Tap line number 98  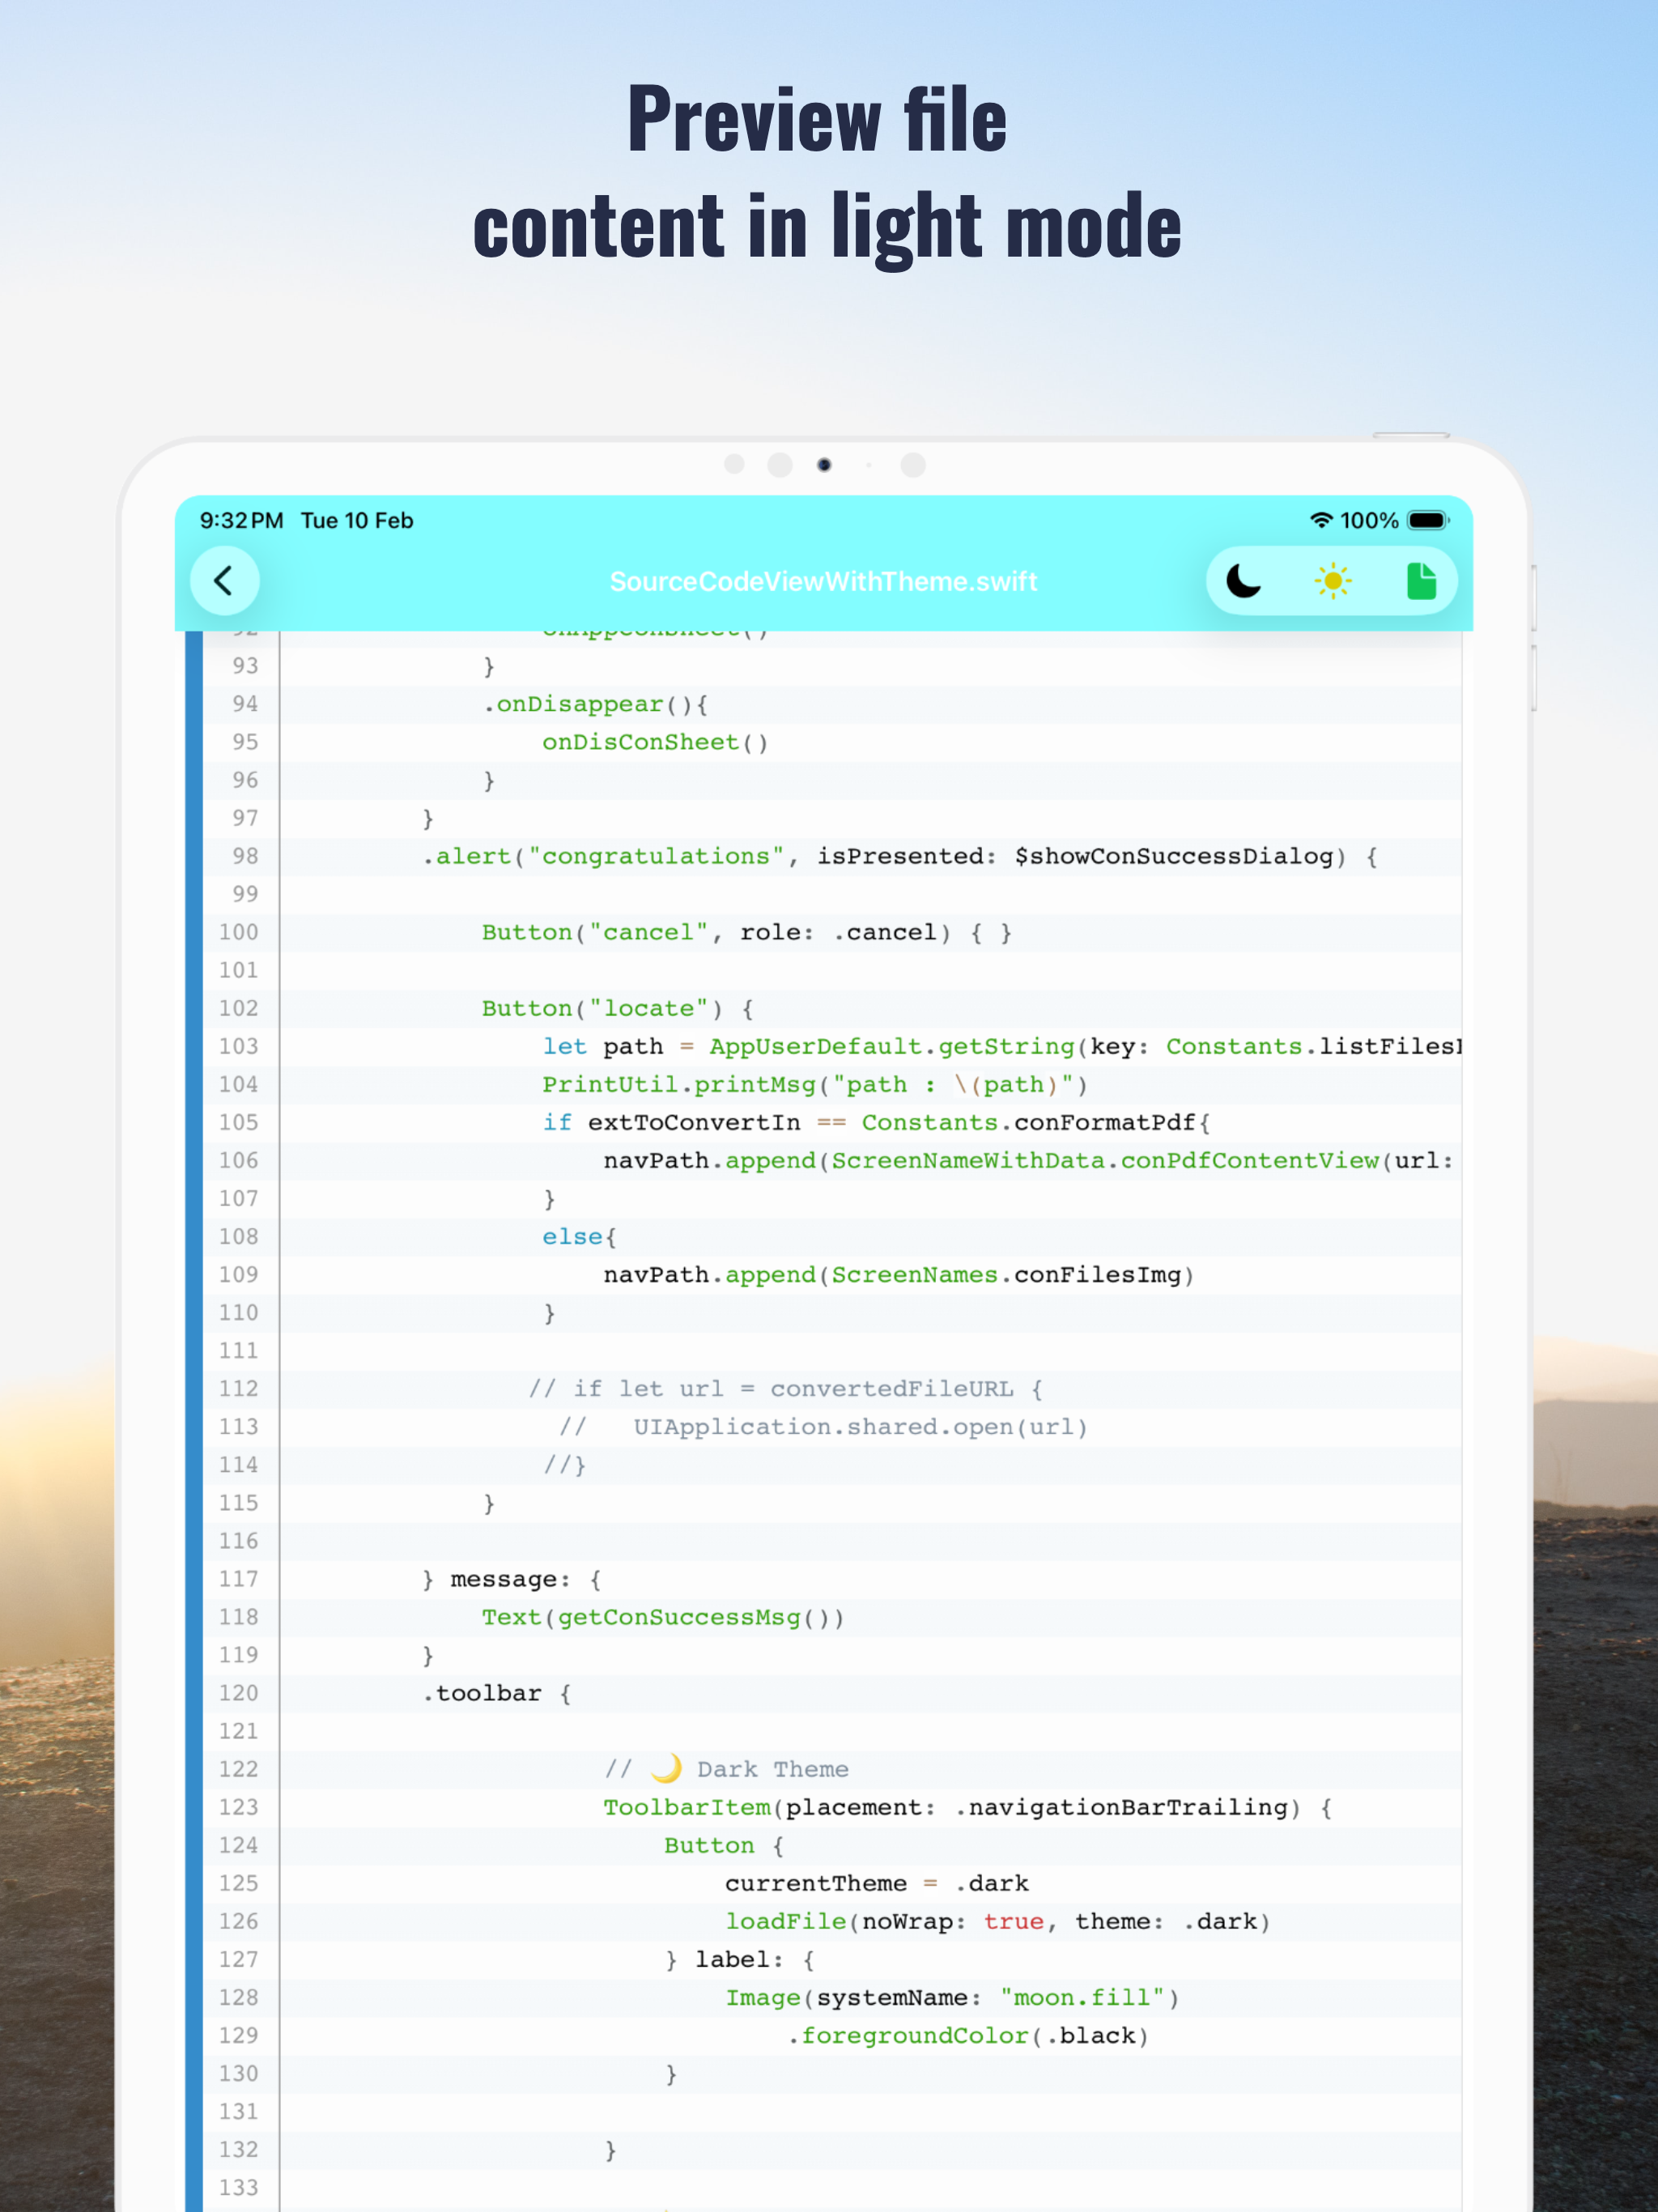pos(245,856)
